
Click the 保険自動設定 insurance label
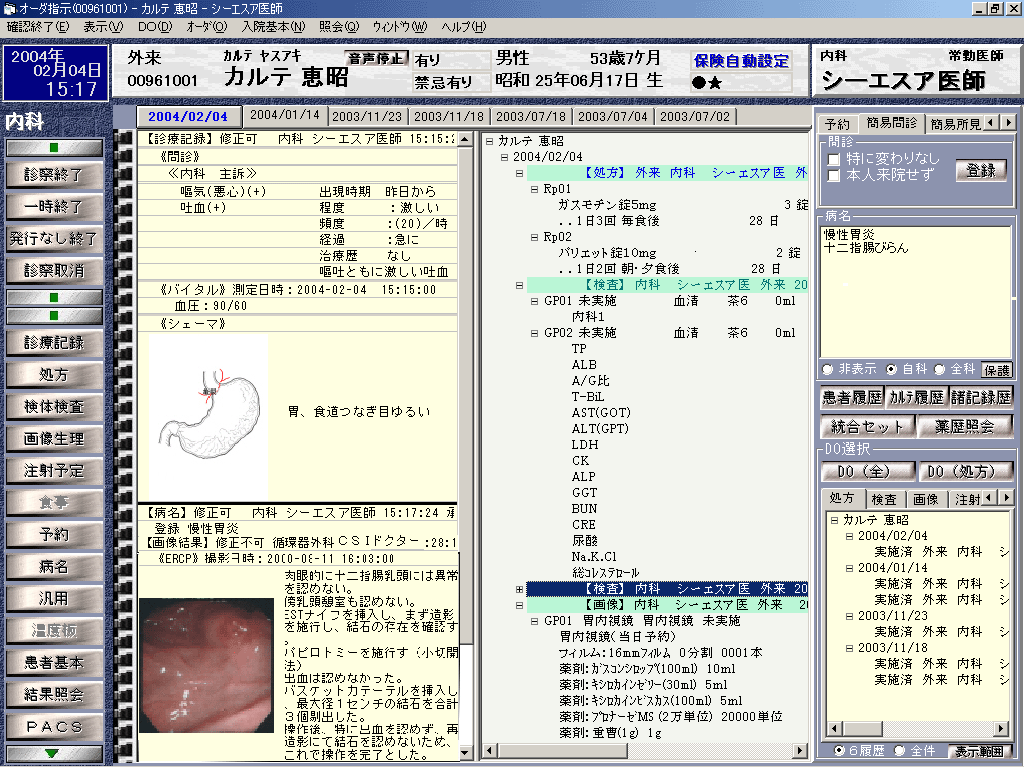click(x=741, y=60)
